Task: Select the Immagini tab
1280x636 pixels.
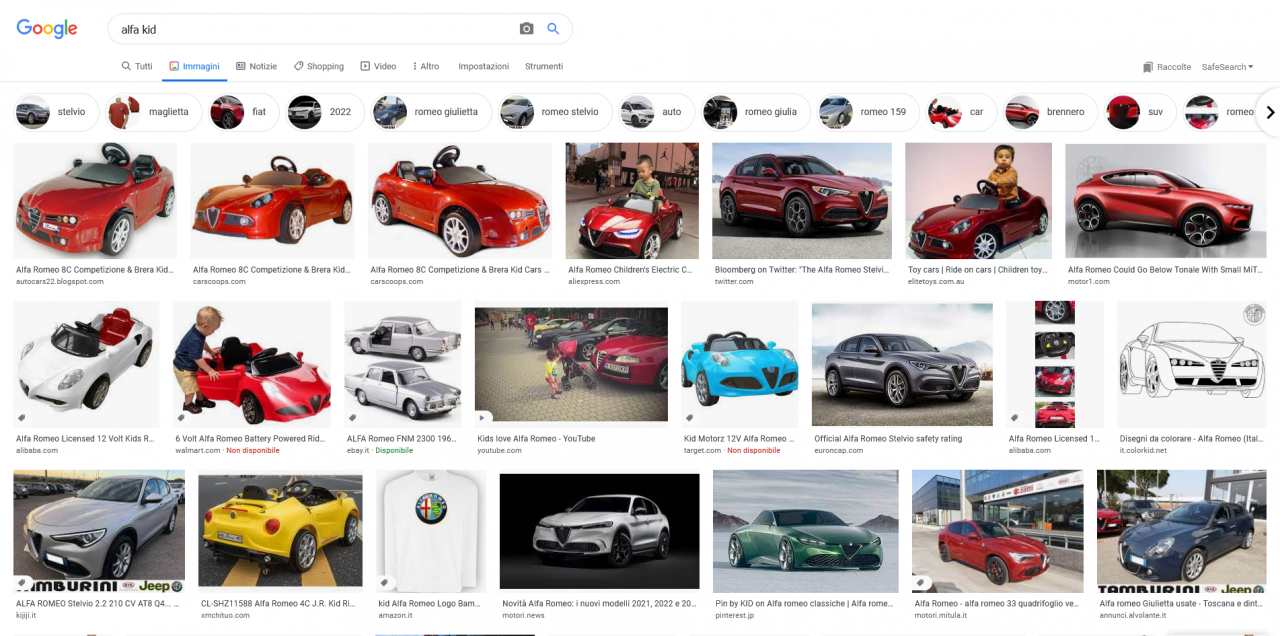Action: 194,66
